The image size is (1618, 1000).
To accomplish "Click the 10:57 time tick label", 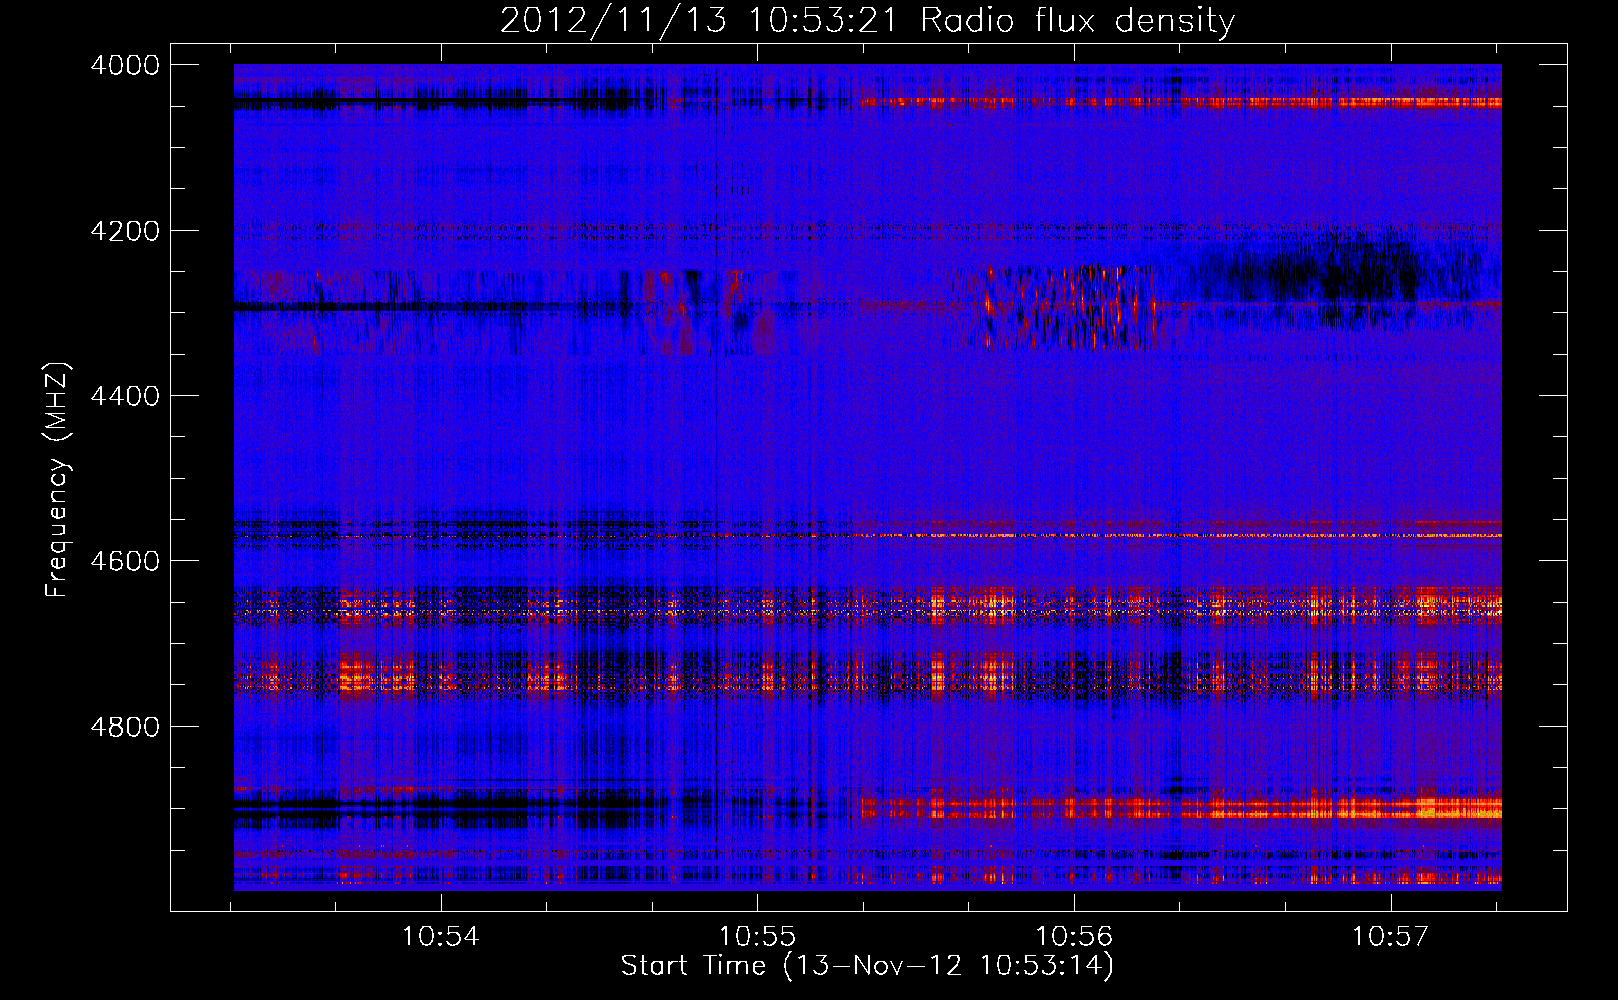I will tap(1391, 937).
